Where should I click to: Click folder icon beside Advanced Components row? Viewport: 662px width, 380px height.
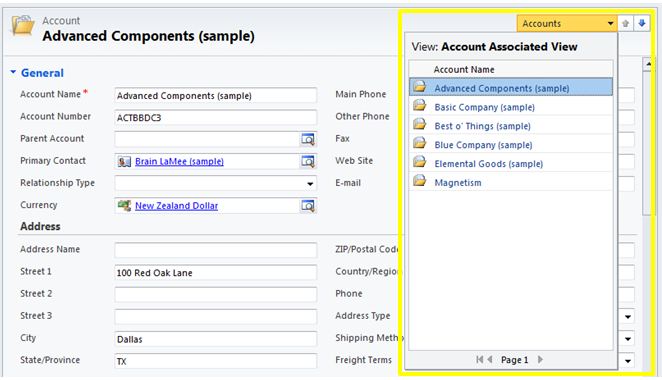tap(420, 87)
